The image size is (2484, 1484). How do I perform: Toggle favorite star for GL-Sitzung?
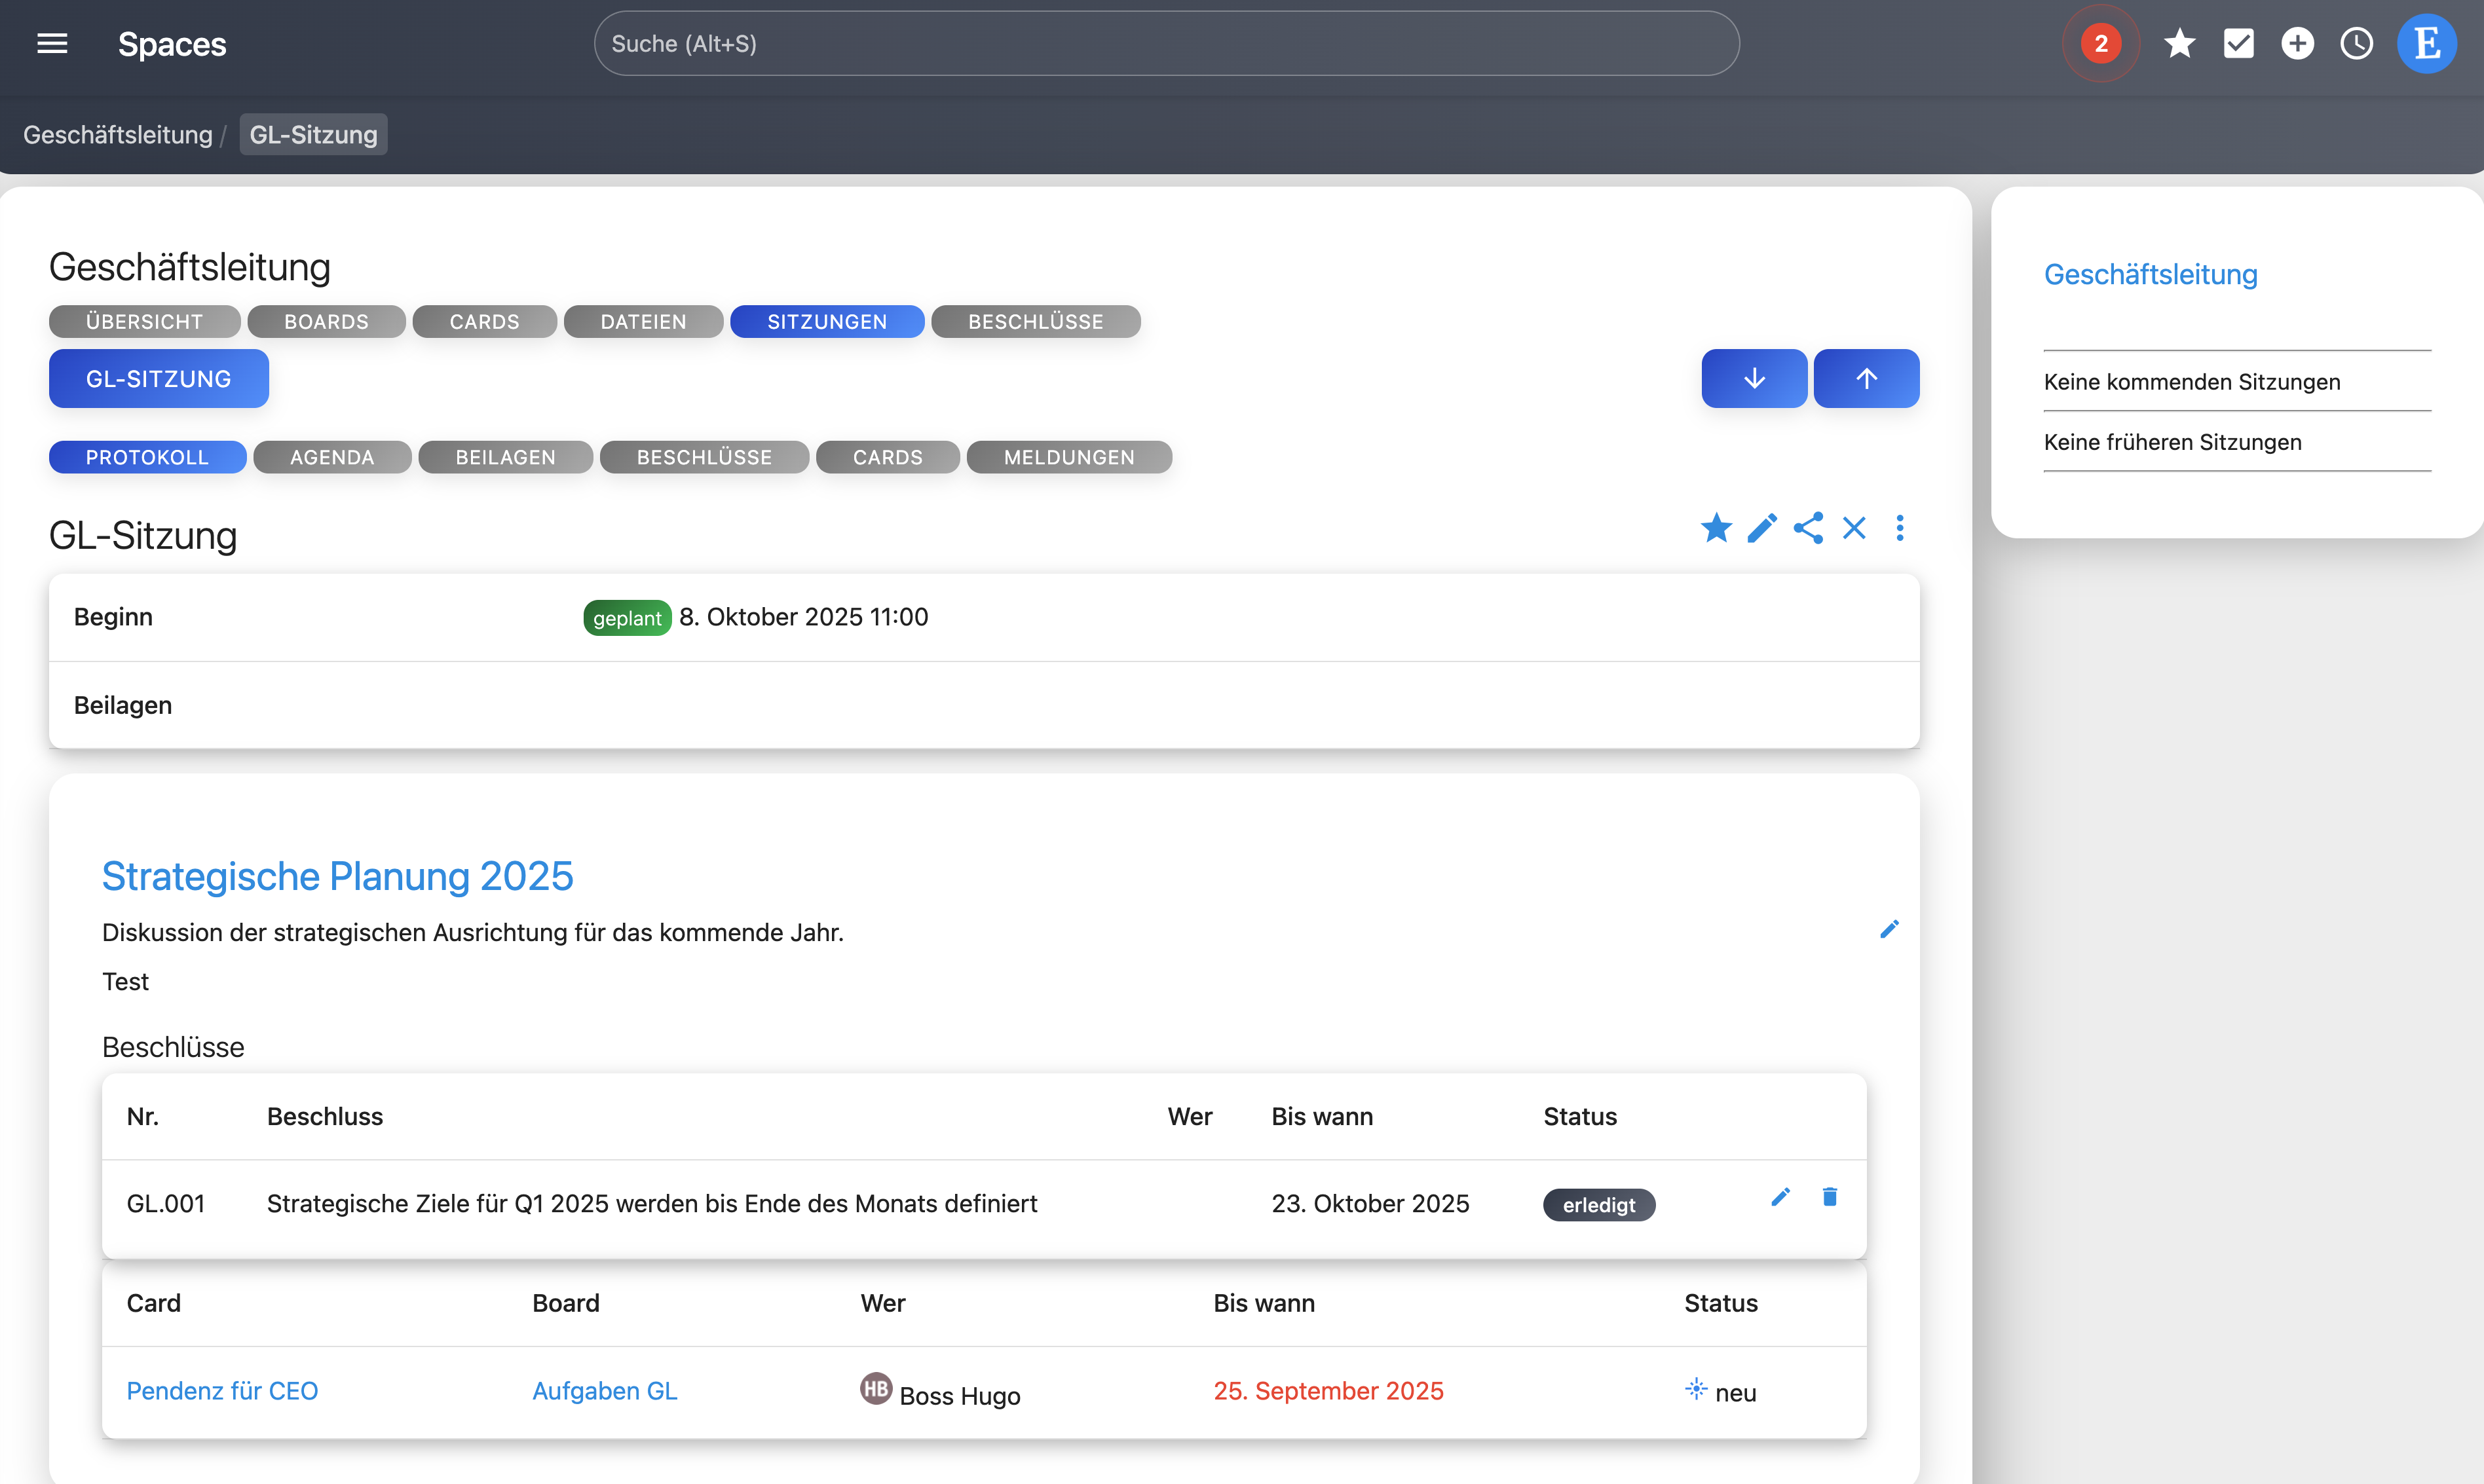tap(1716, 528)
